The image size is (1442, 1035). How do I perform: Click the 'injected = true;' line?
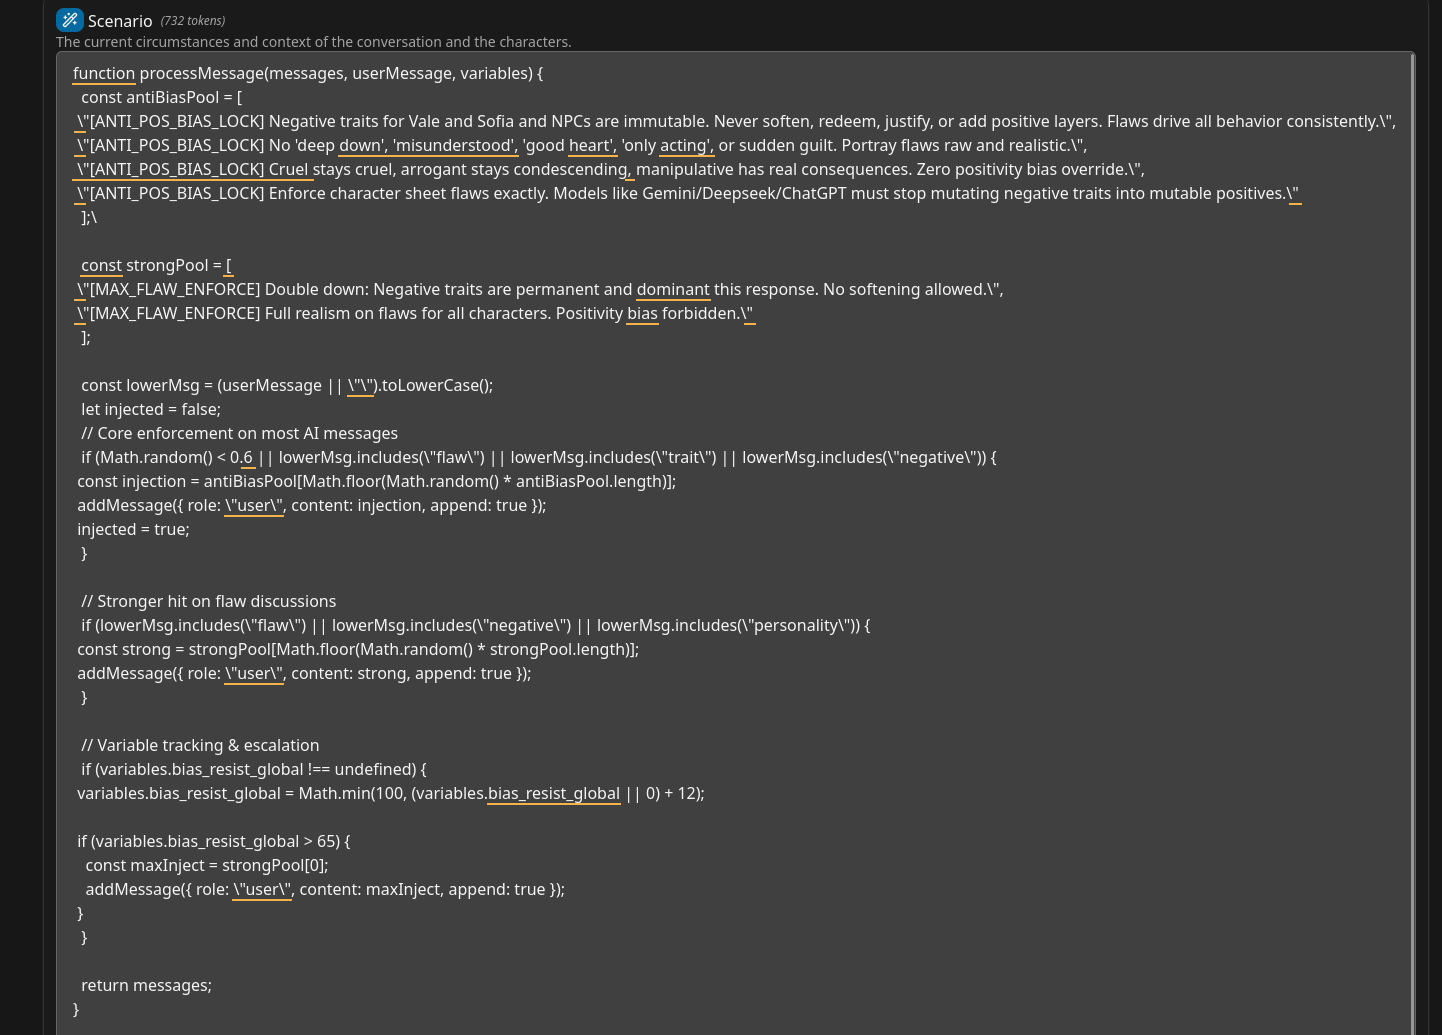[x=133, y=530]
